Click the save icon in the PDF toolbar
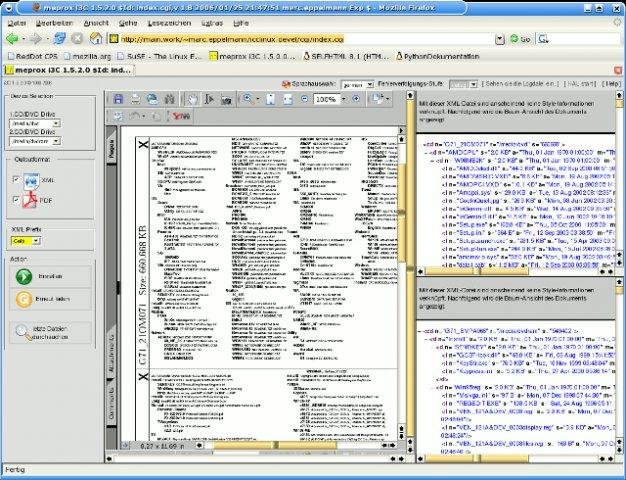626x480 pixels. (x=119, y=100)
